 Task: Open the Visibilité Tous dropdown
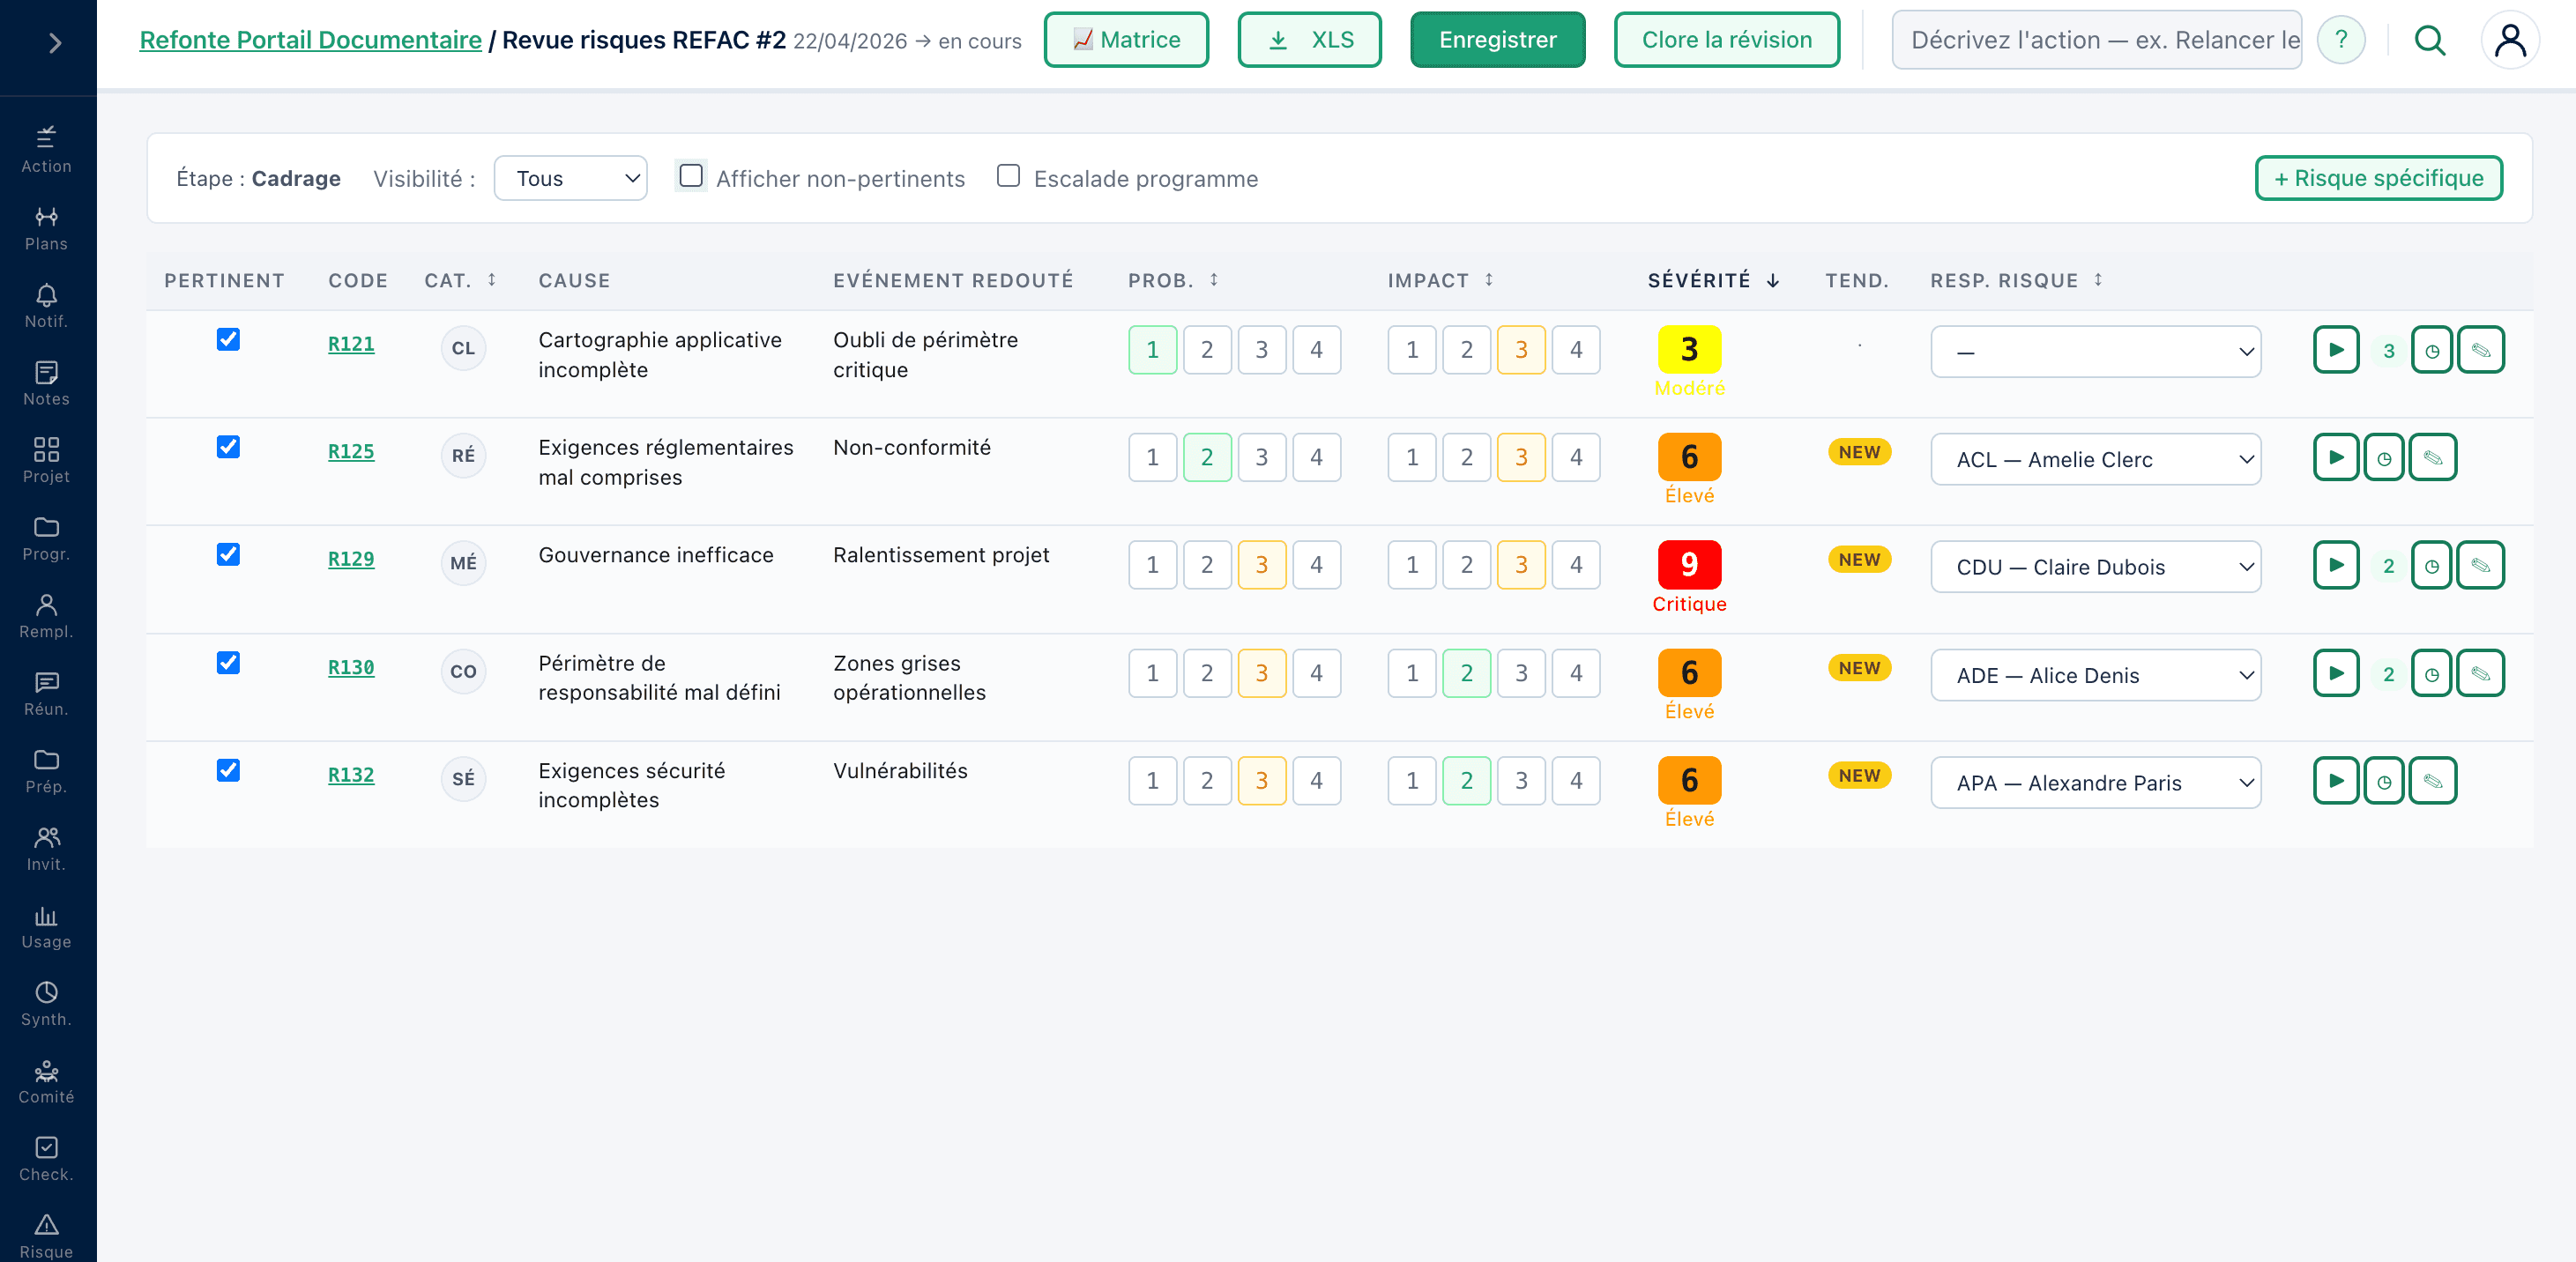tap(571, 178)
